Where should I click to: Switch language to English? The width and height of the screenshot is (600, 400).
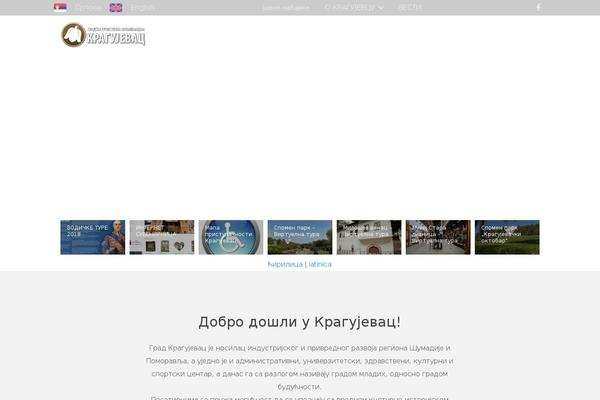(142, 7)
